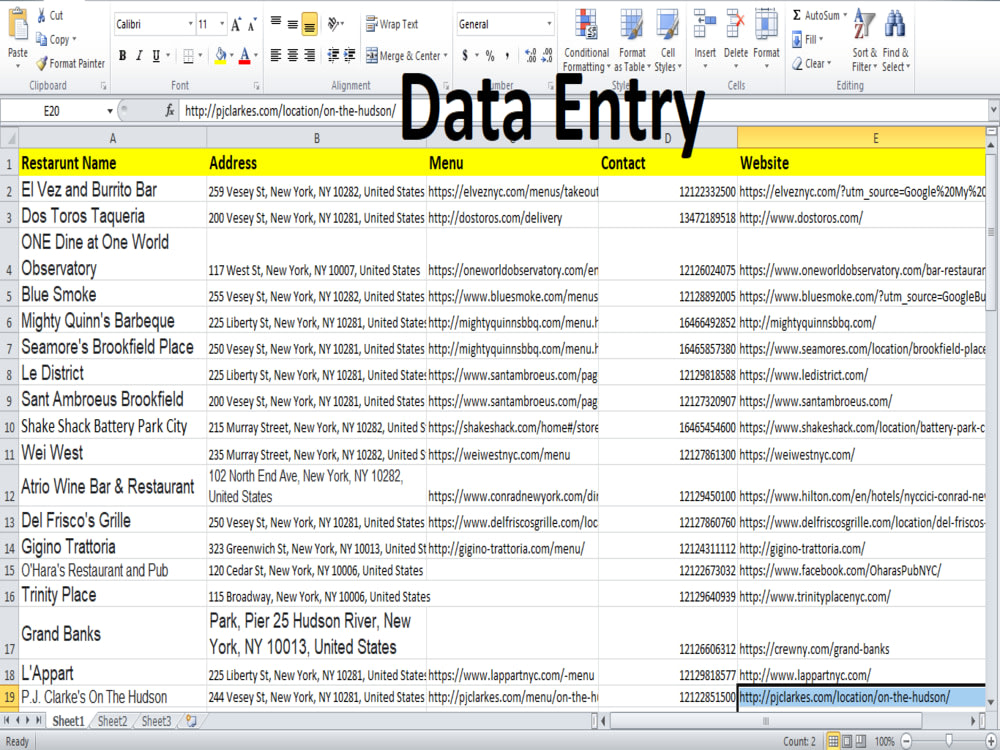Screen dimensions: 1000x750
Task: Jump to last sheet with navigation arrow
Action: click(x=39, y=721)
